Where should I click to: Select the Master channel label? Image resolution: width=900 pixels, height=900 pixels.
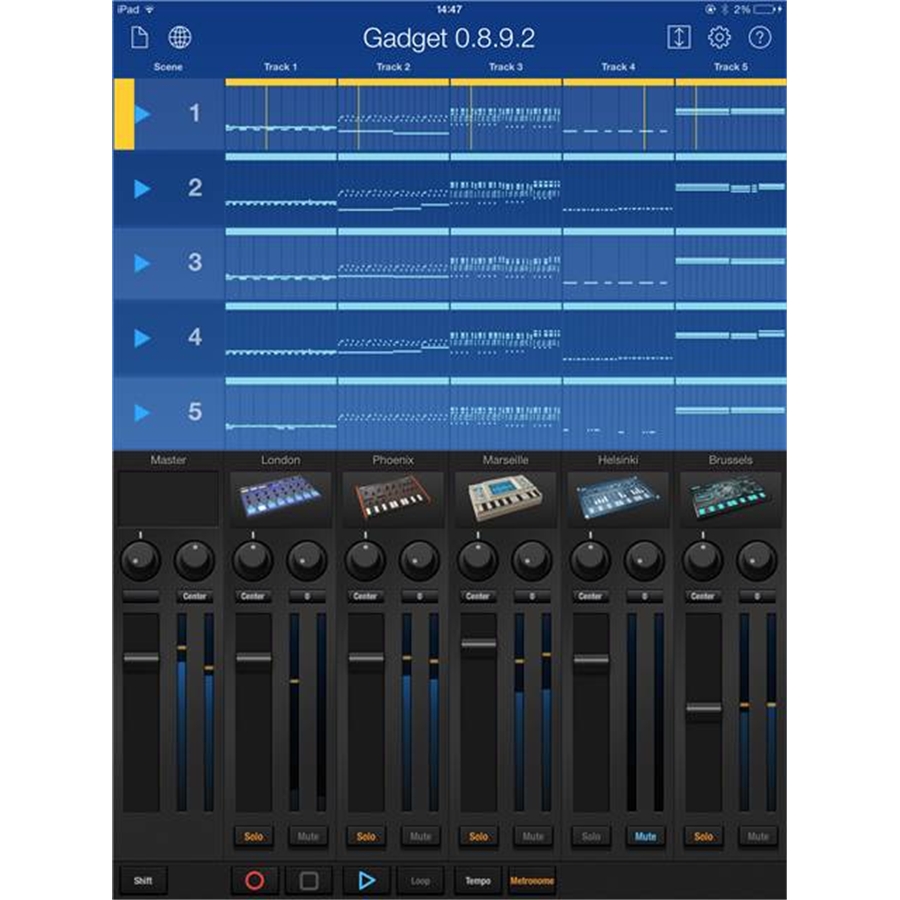coord(168,460)
